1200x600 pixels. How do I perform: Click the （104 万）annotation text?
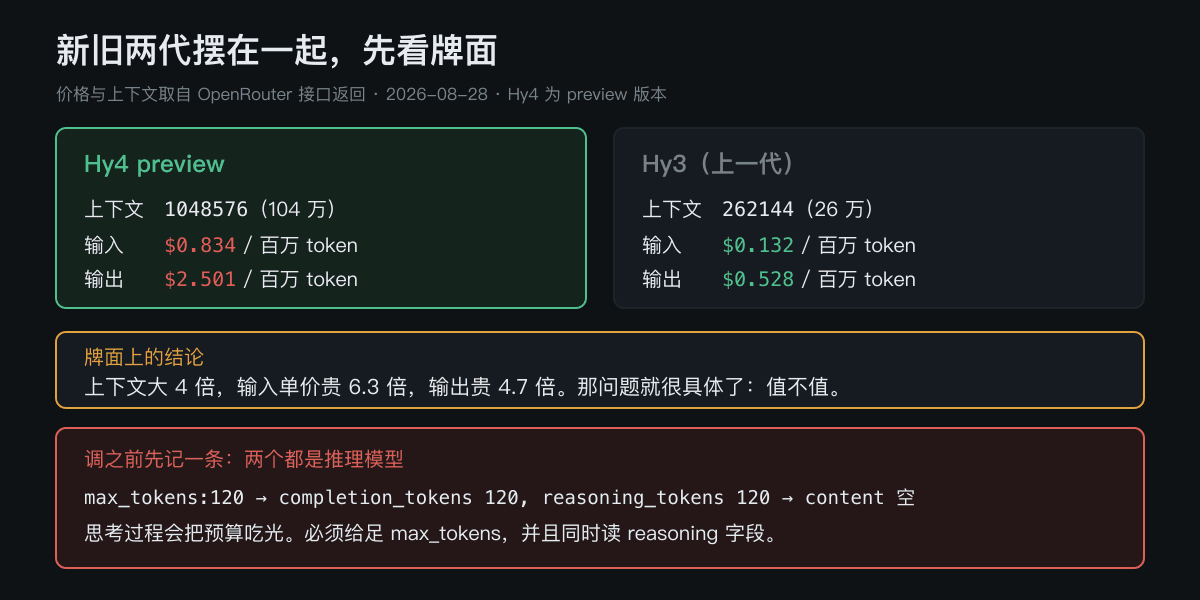[x=296, y=210]
